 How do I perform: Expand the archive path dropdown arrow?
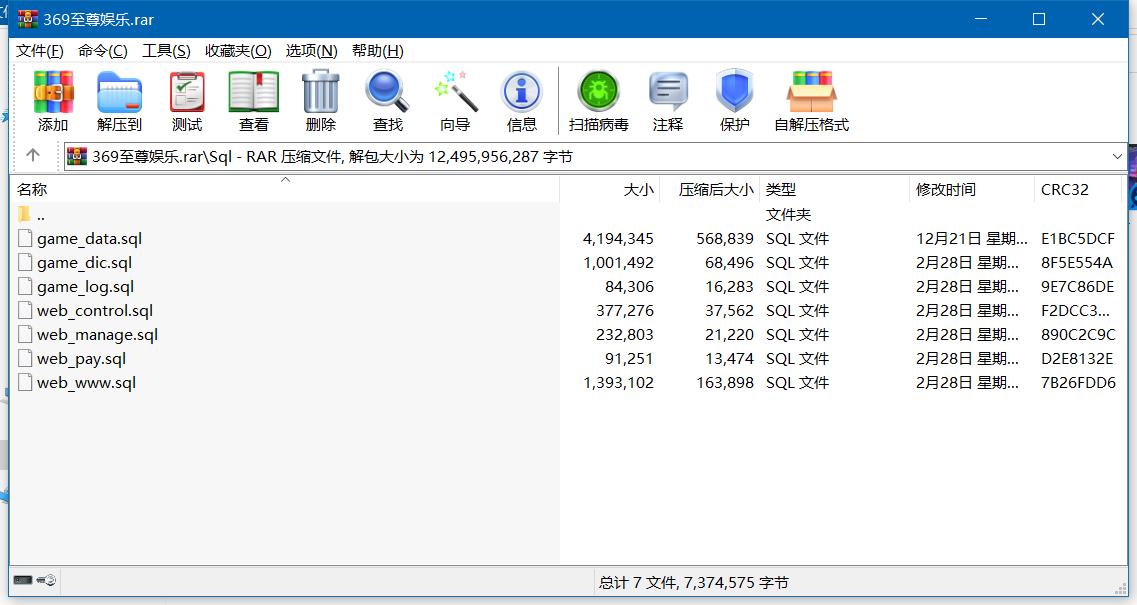pos(1117,156)
